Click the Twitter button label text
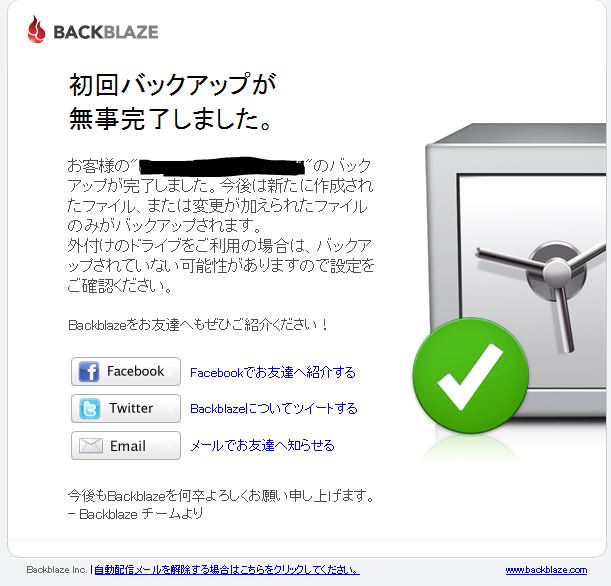Screen dimensions: 611x586 131,408
